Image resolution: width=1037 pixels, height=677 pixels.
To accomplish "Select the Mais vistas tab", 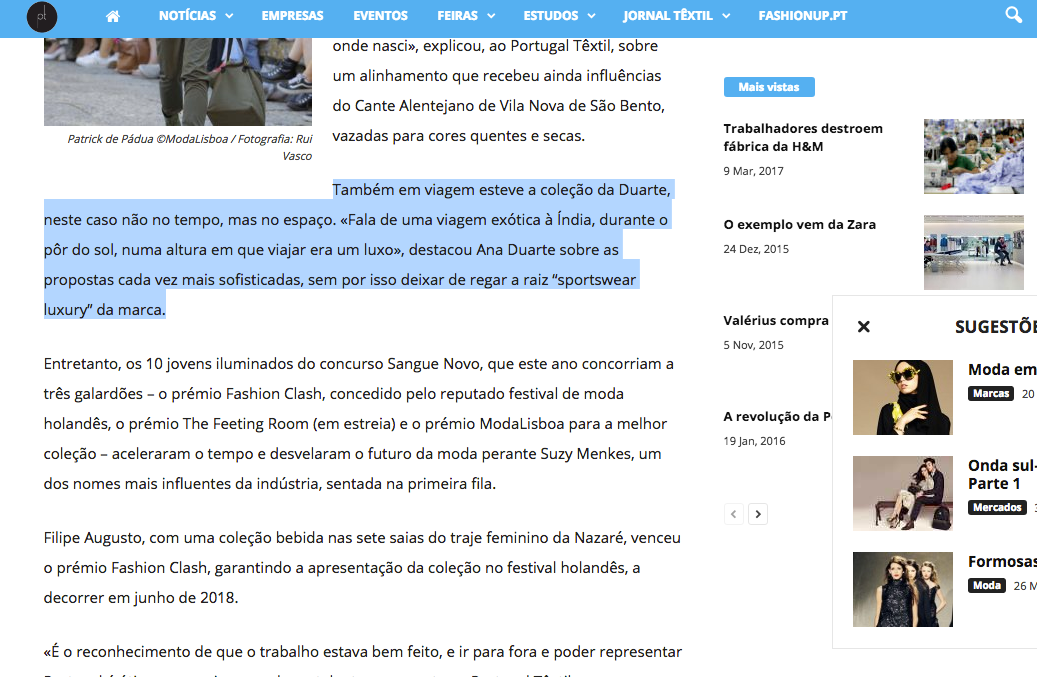I will point(769,87).
